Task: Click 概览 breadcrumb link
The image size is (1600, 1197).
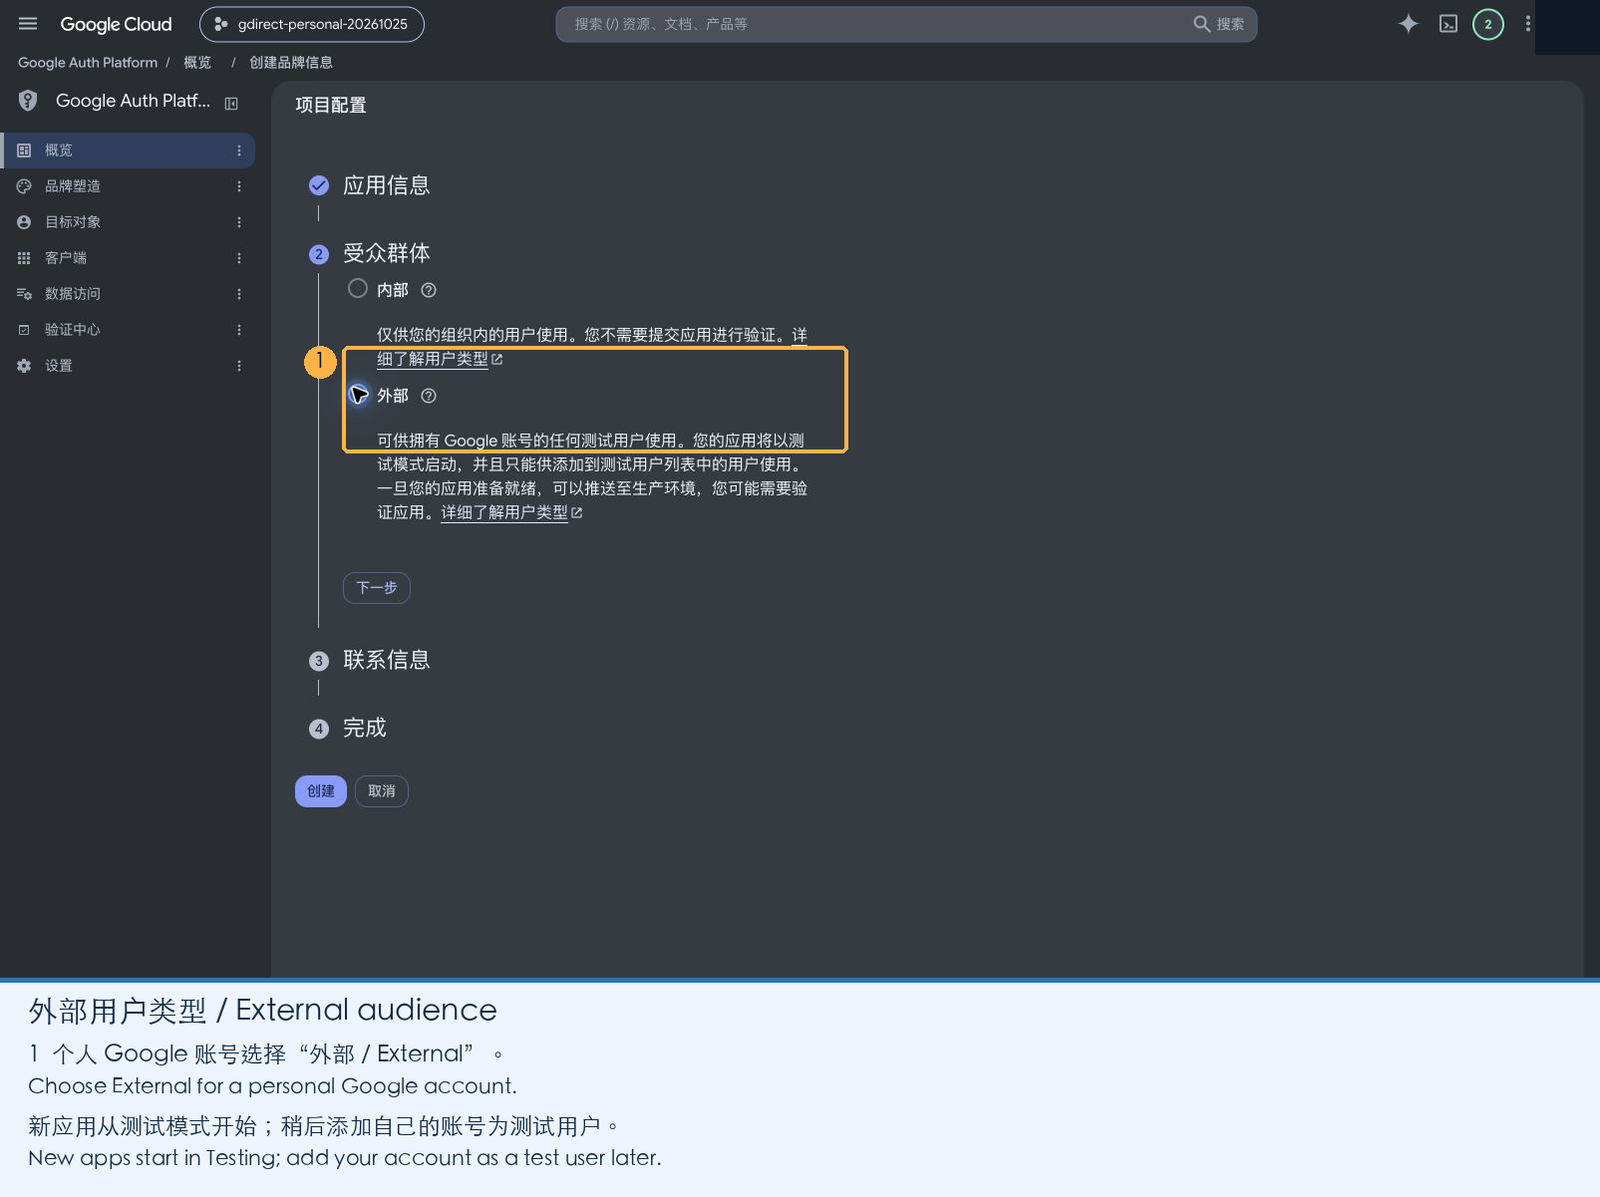Action: tap(198, 62)
